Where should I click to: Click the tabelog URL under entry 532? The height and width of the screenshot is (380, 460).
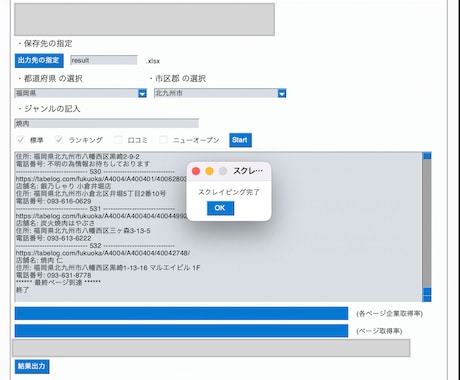pos(103,253)
